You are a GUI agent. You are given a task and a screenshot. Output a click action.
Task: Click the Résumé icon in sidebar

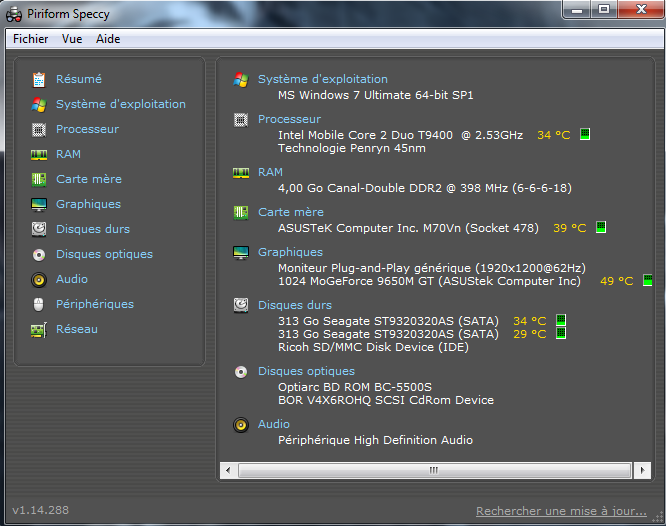(x=39, y=79)
